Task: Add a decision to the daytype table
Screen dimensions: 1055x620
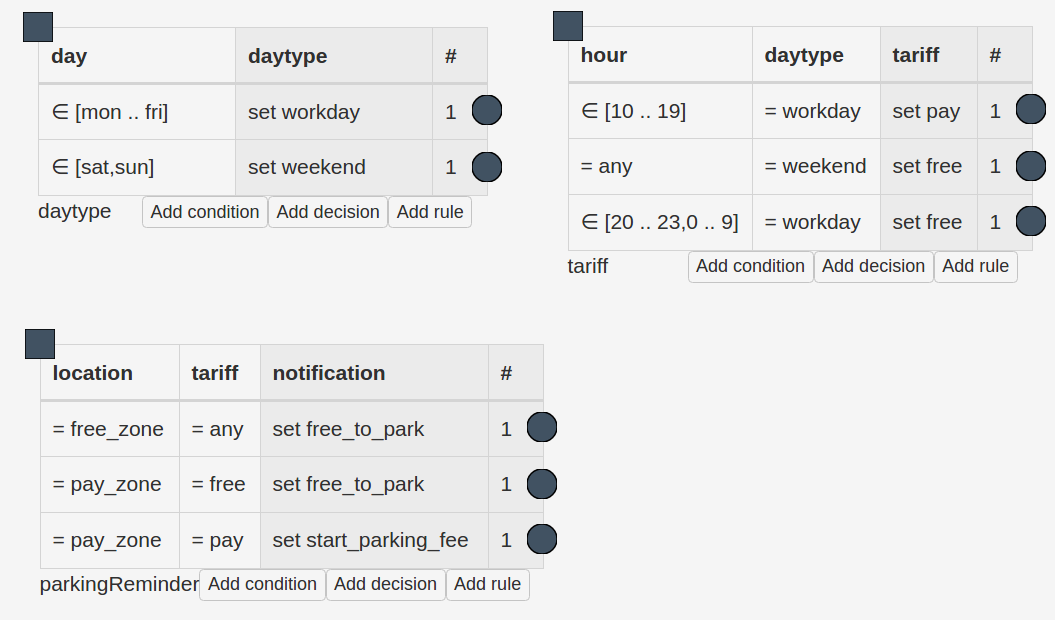Action: [328, 212]
